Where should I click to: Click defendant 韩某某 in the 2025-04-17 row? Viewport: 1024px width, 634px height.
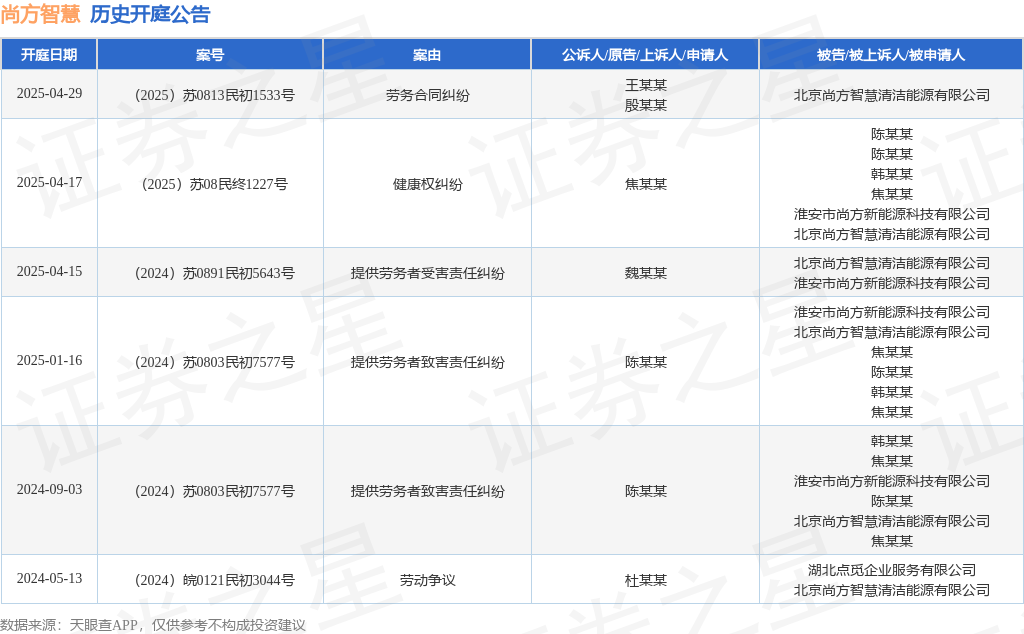[x=891, y=174]
